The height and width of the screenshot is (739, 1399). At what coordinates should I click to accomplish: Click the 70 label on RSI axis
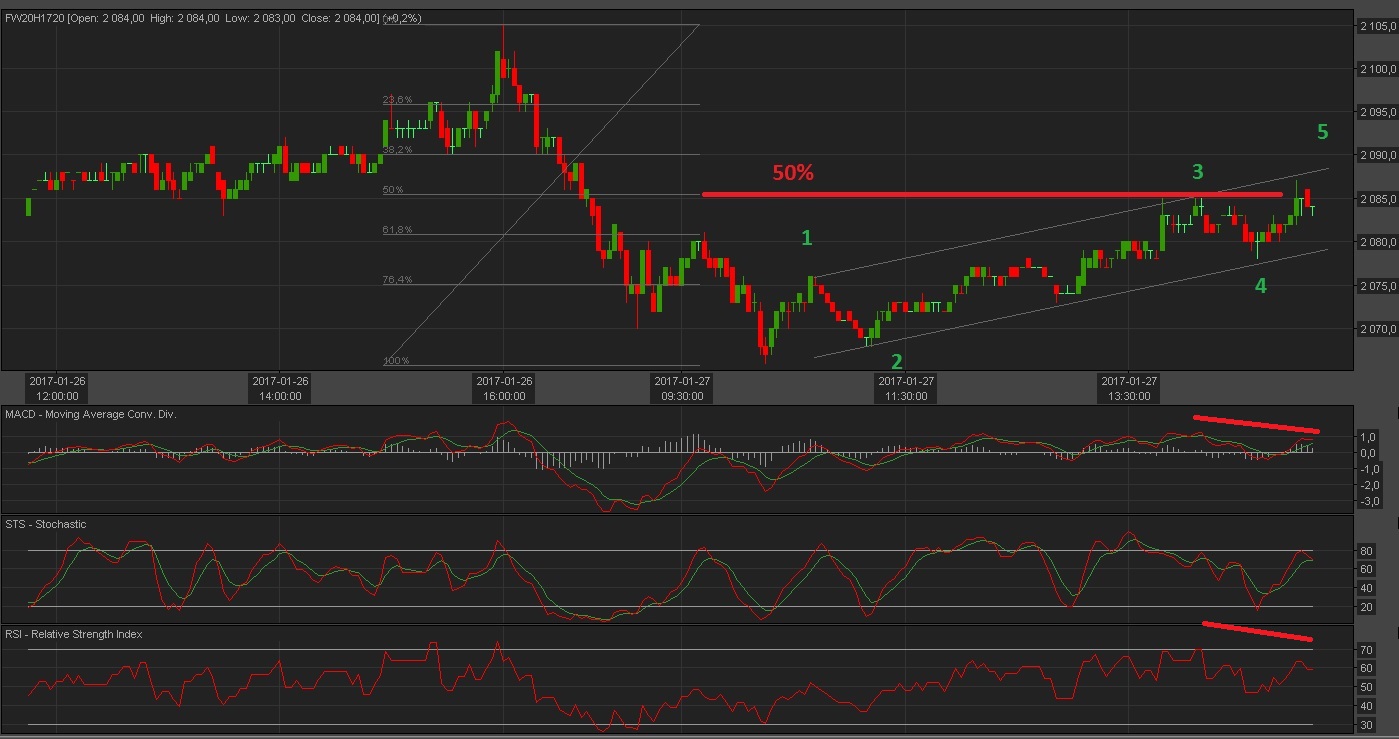[x=1366, y=650]
